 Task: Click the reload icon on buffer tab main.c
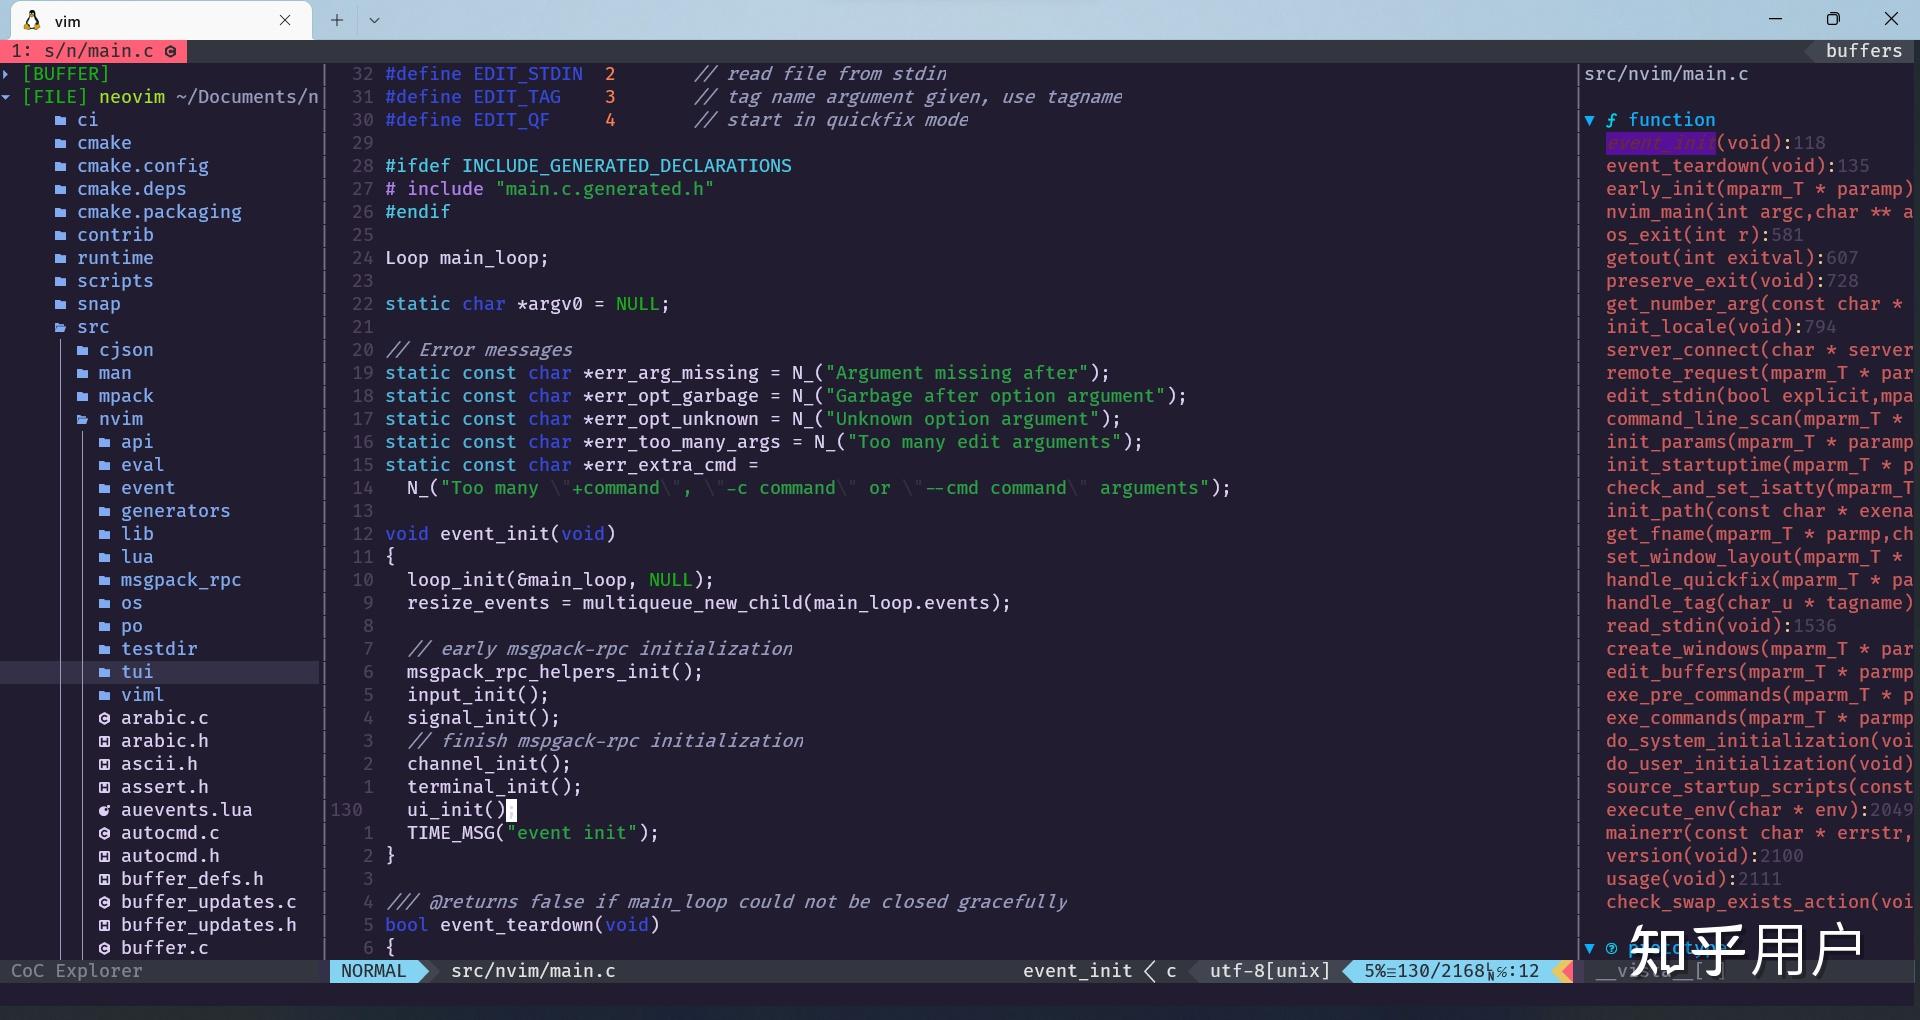tap(170, 51)
